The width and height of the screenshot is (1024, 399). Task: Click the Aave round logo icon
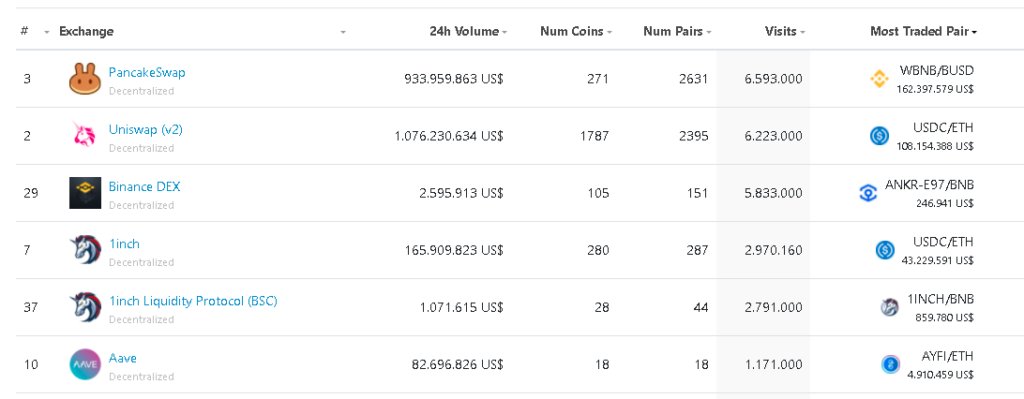tap(85, 364)
